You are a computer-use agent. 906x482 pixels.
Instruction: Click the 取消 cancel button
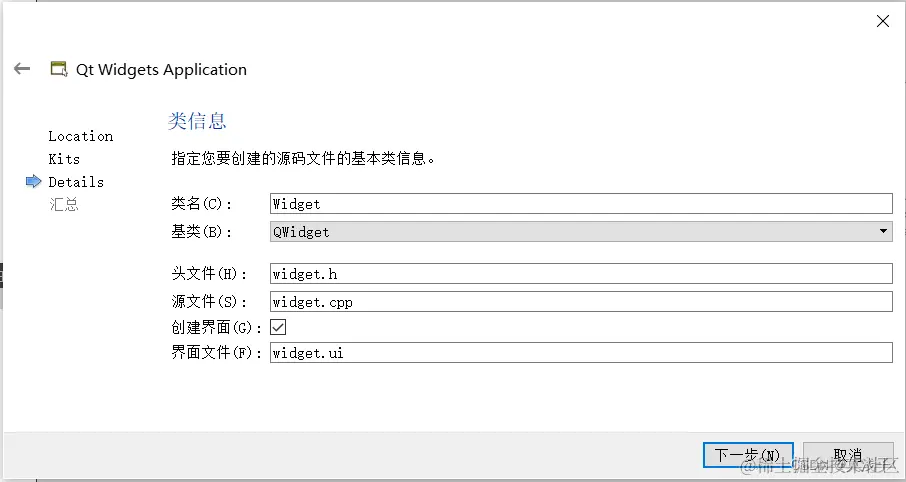[848, 455]
